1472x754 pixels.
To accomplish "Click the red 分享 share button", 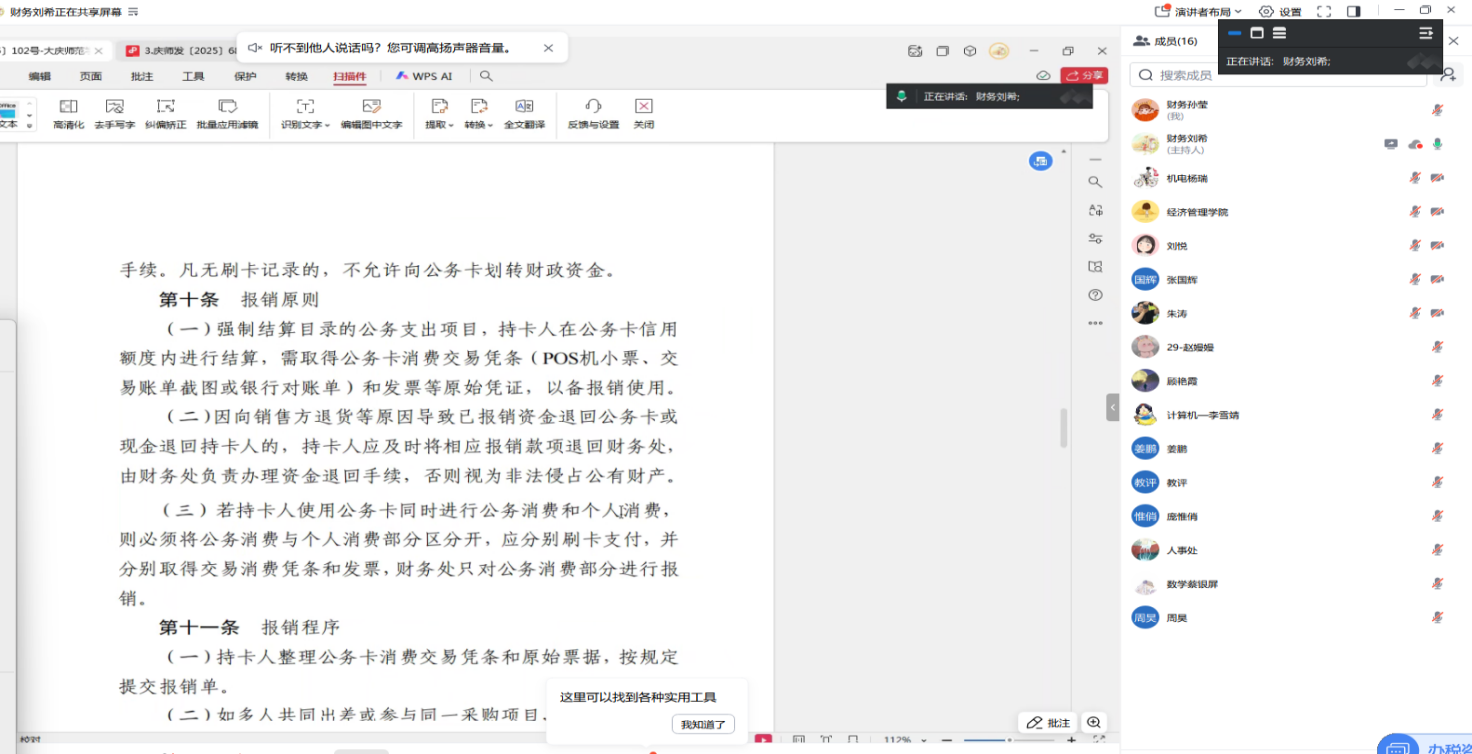I will (1085, 76).
